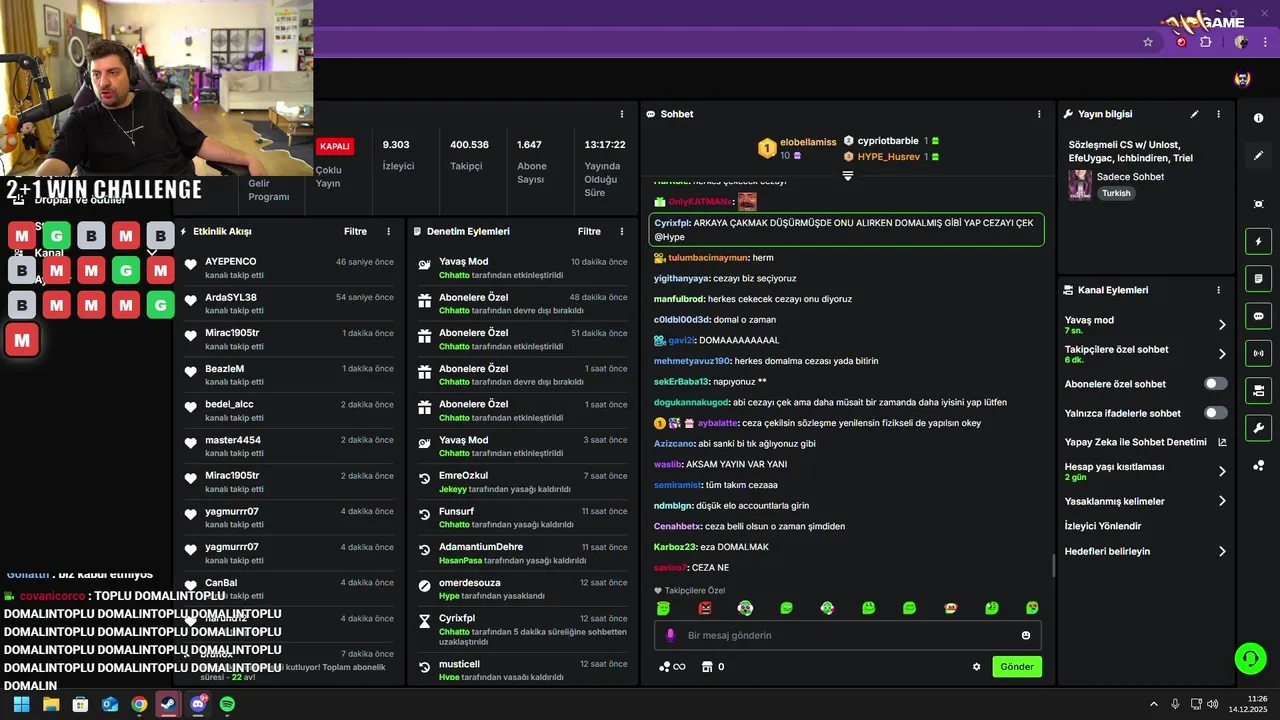The height and width of the screenshot is (720, 1280).
Task: Toggle the broadcast signal panel button in sidebar
Action: point(1258,353)
